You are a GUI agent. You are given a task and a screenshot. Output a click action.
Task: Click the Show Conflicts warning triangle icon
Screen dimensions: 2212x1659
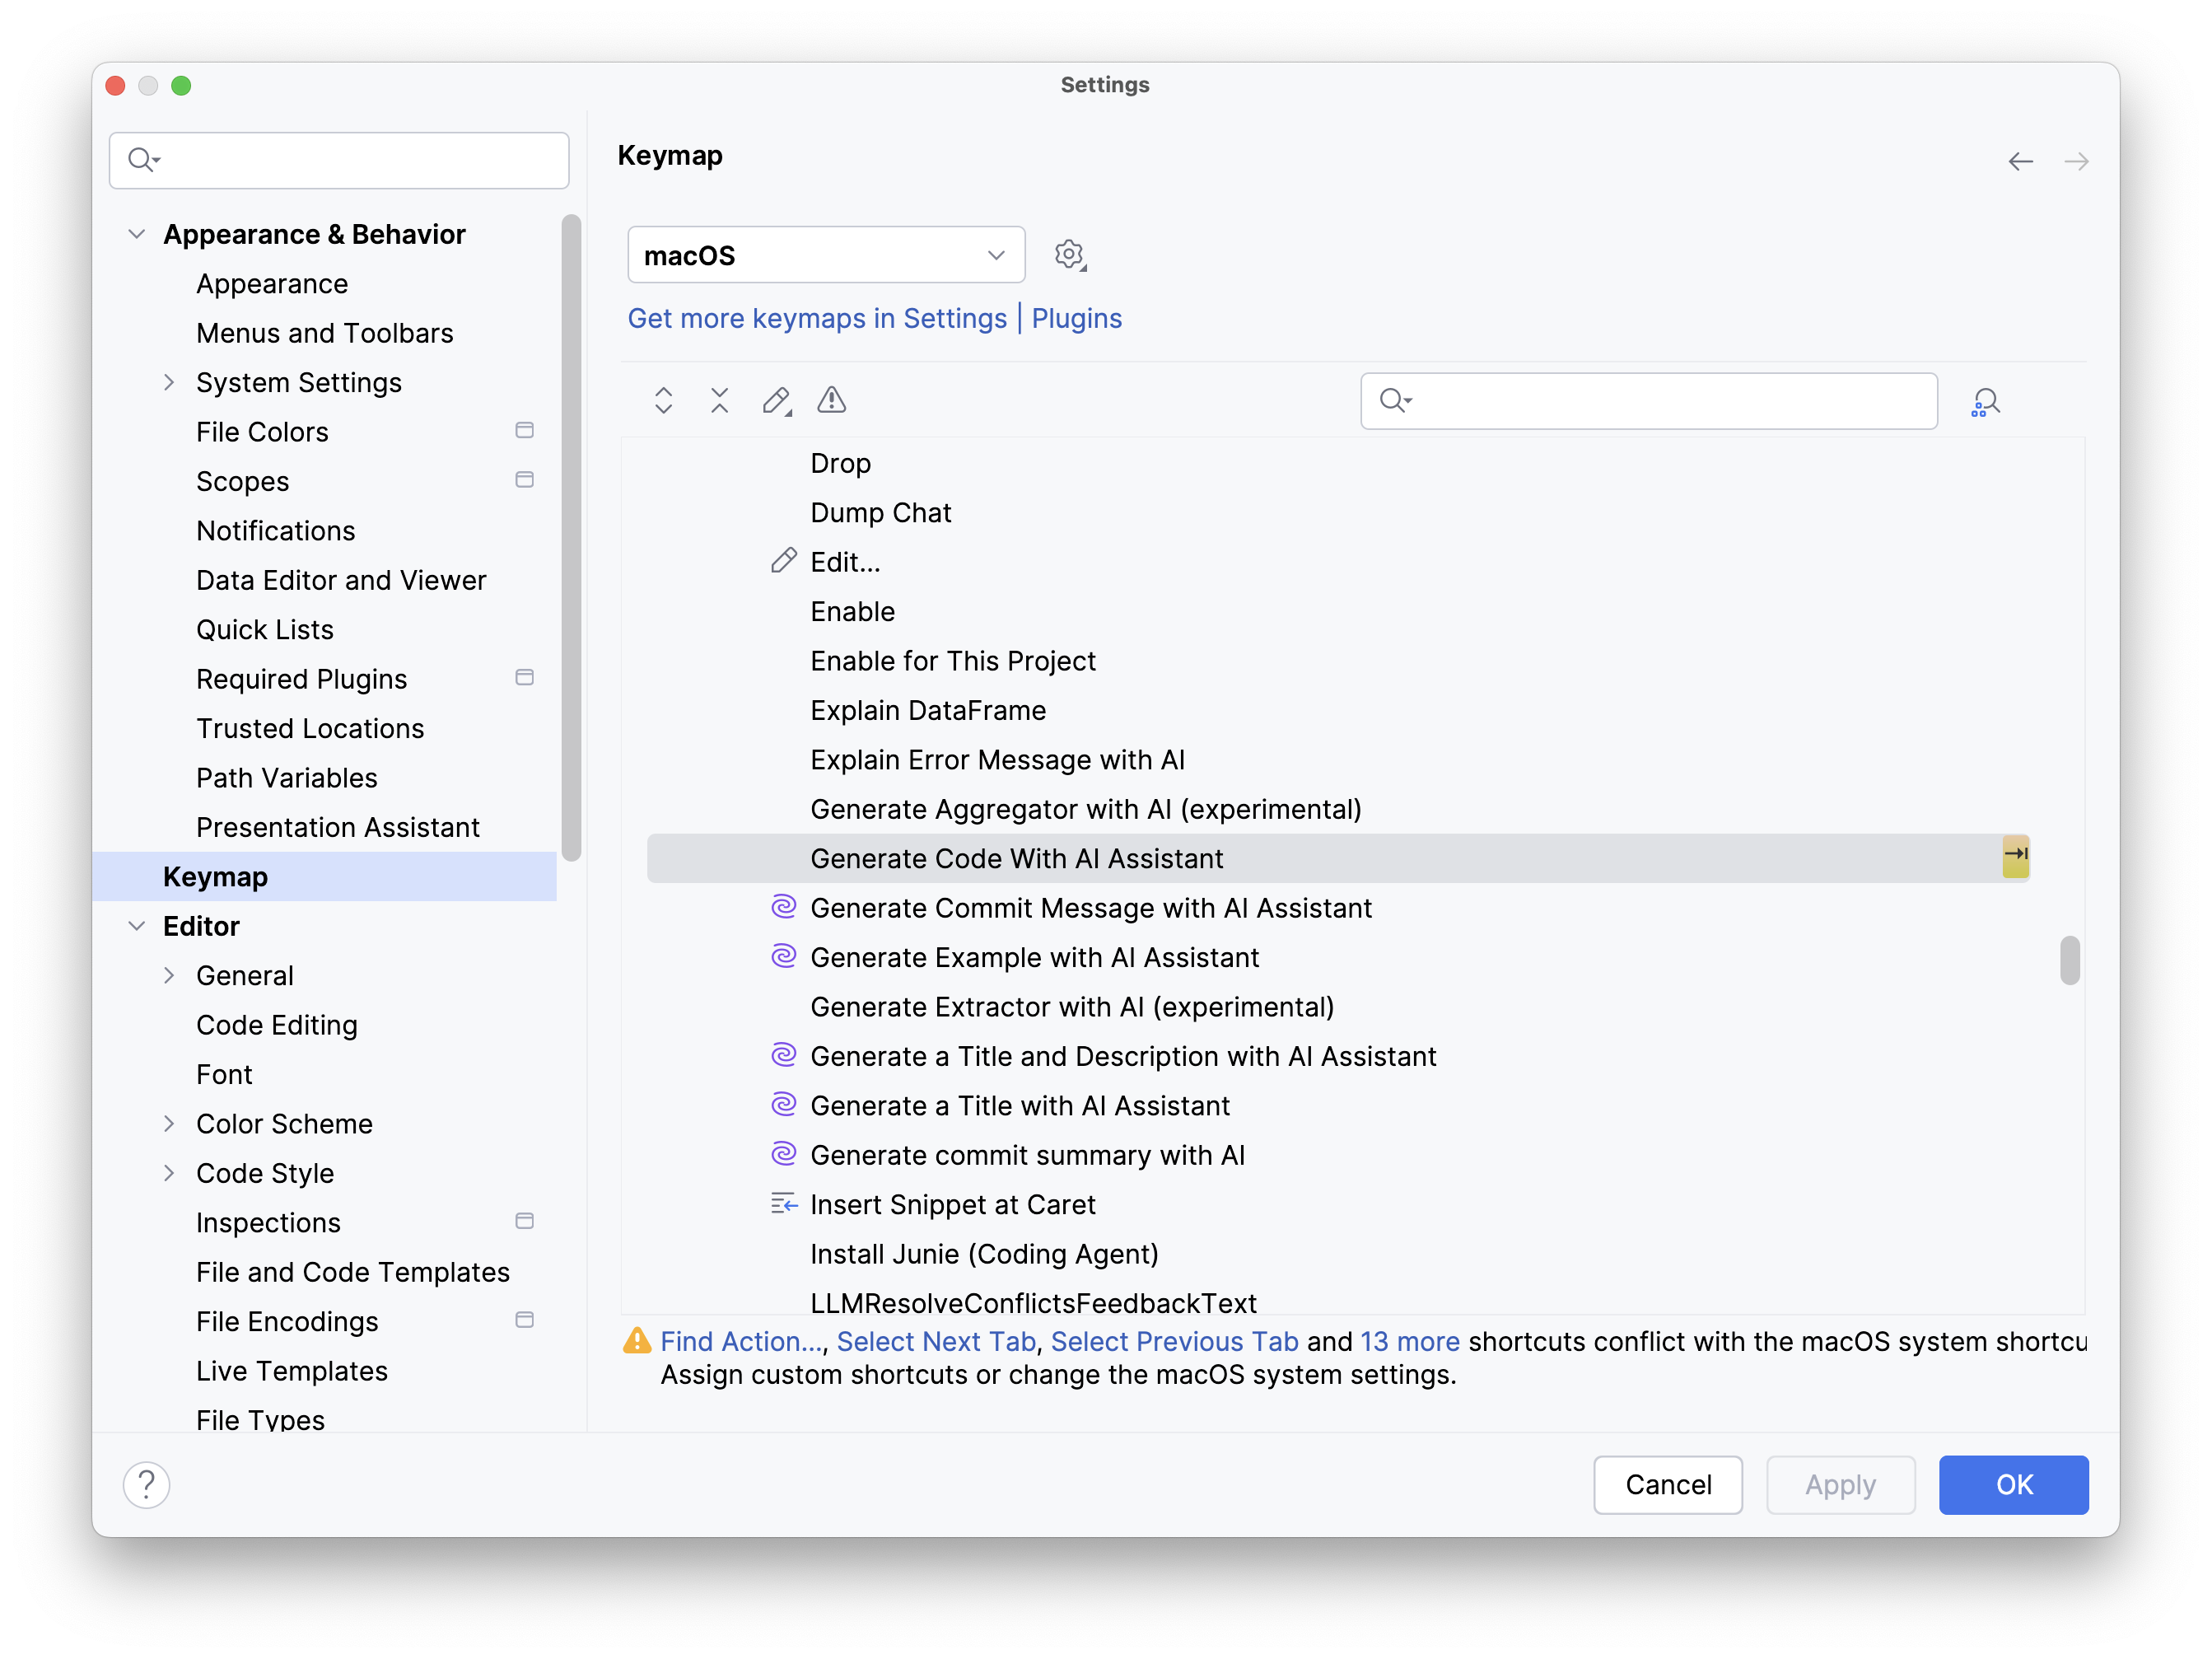coord(831,401)
